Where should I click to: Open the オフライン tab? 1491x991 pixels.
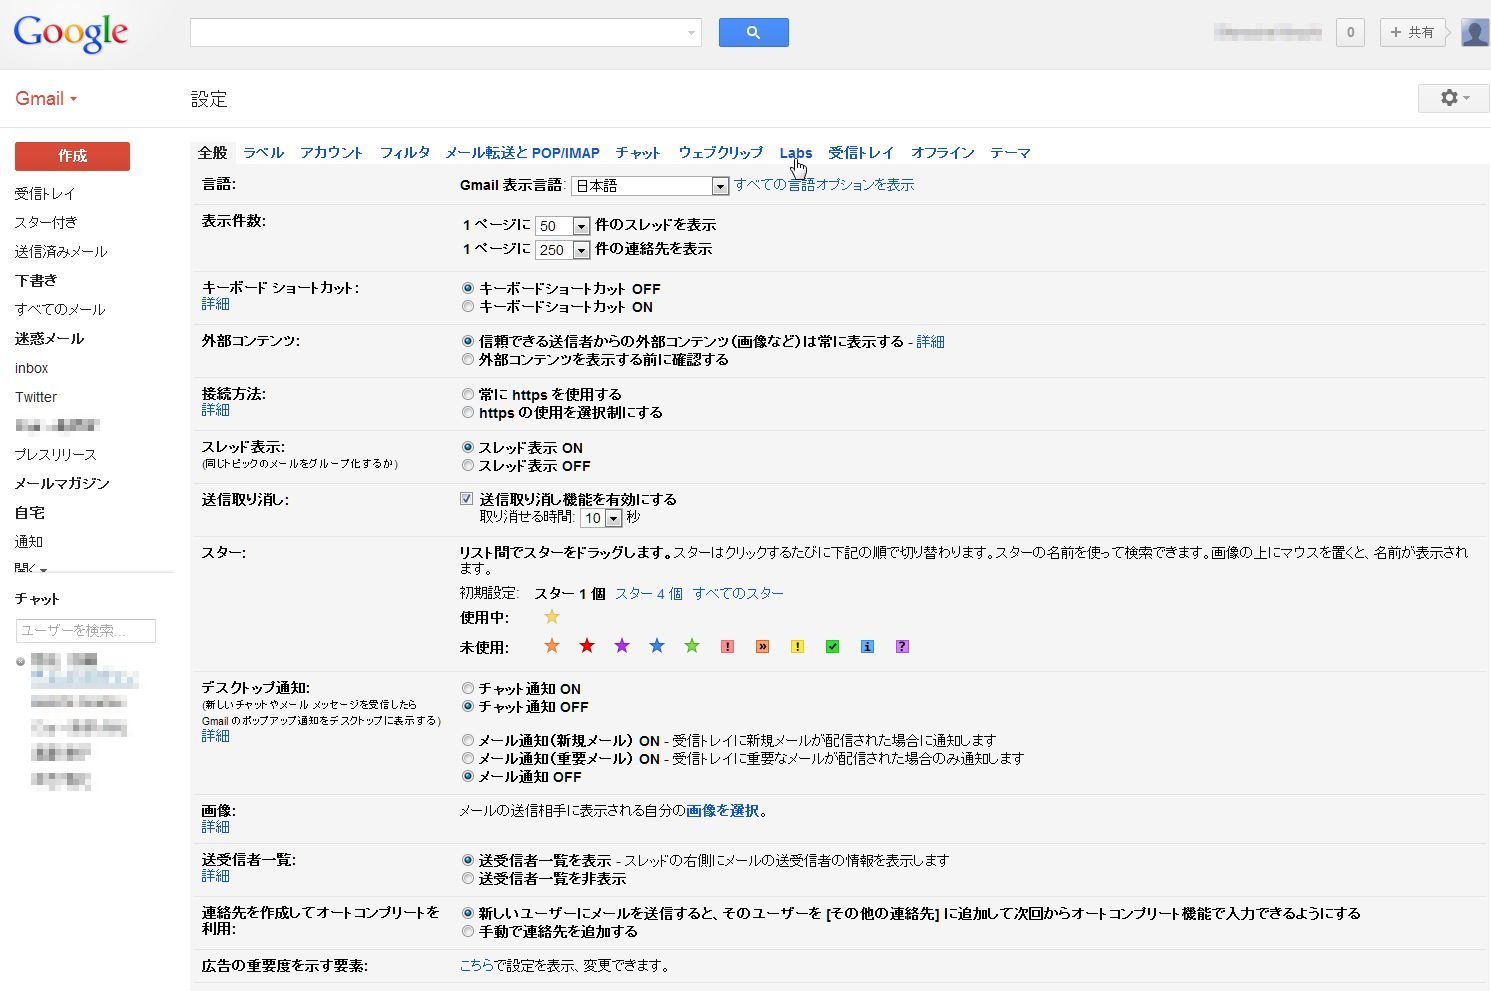(x=942, y=152)
